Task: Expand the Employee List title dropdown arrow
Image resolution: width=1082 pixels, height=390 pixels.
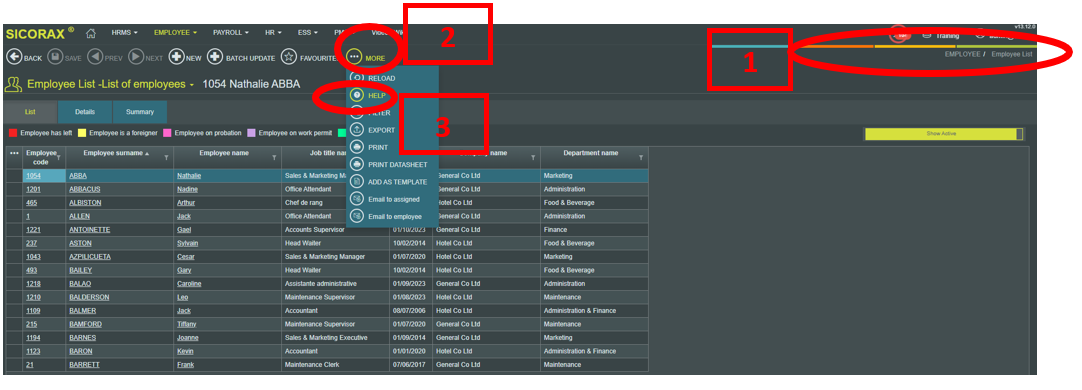Action: coord(192,86)
